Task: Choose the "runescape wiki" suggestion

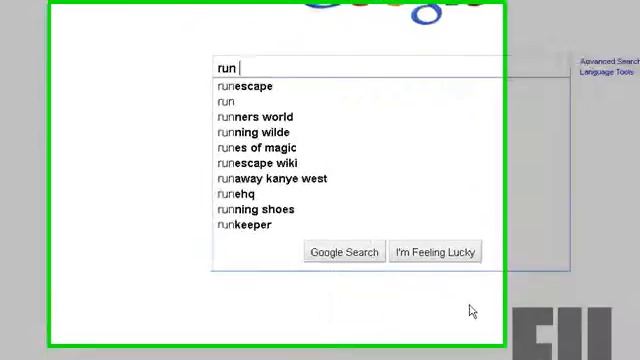Action: tap(257, 163)
